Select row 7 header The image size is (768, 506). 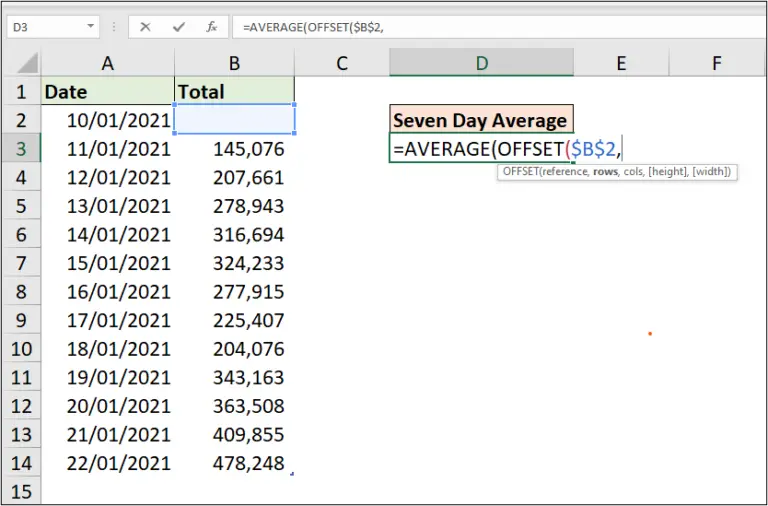click(x=21, y=263)
